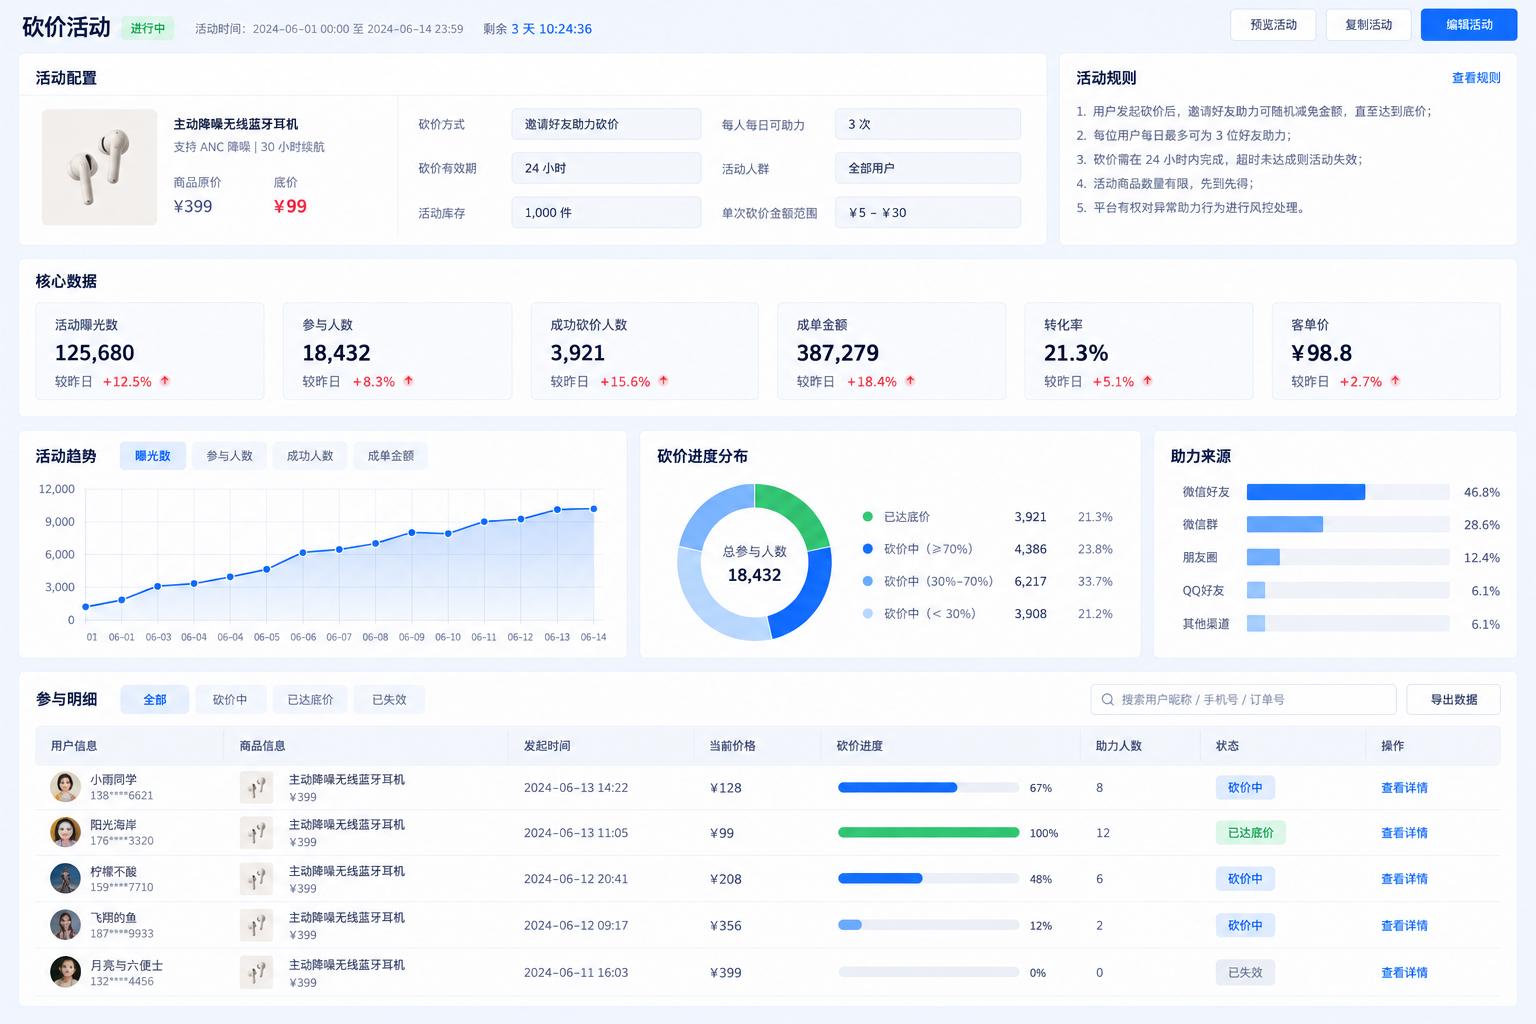1536x1024 pixels.
Task: Open 编辑活动 to edit the campaign
Action: point(1469,25)
